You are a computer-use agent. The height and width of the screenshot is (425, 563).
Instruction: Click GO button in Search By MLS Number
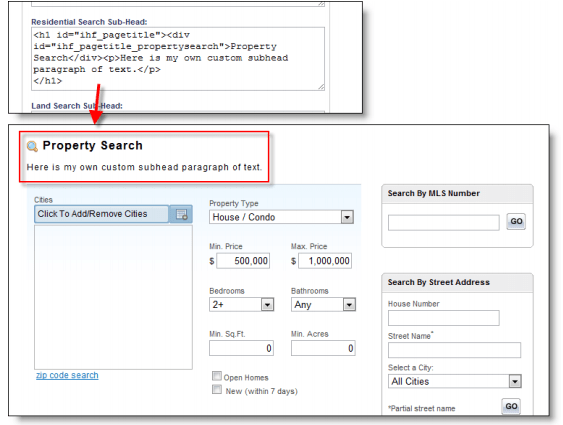click(x=516, y=221)
